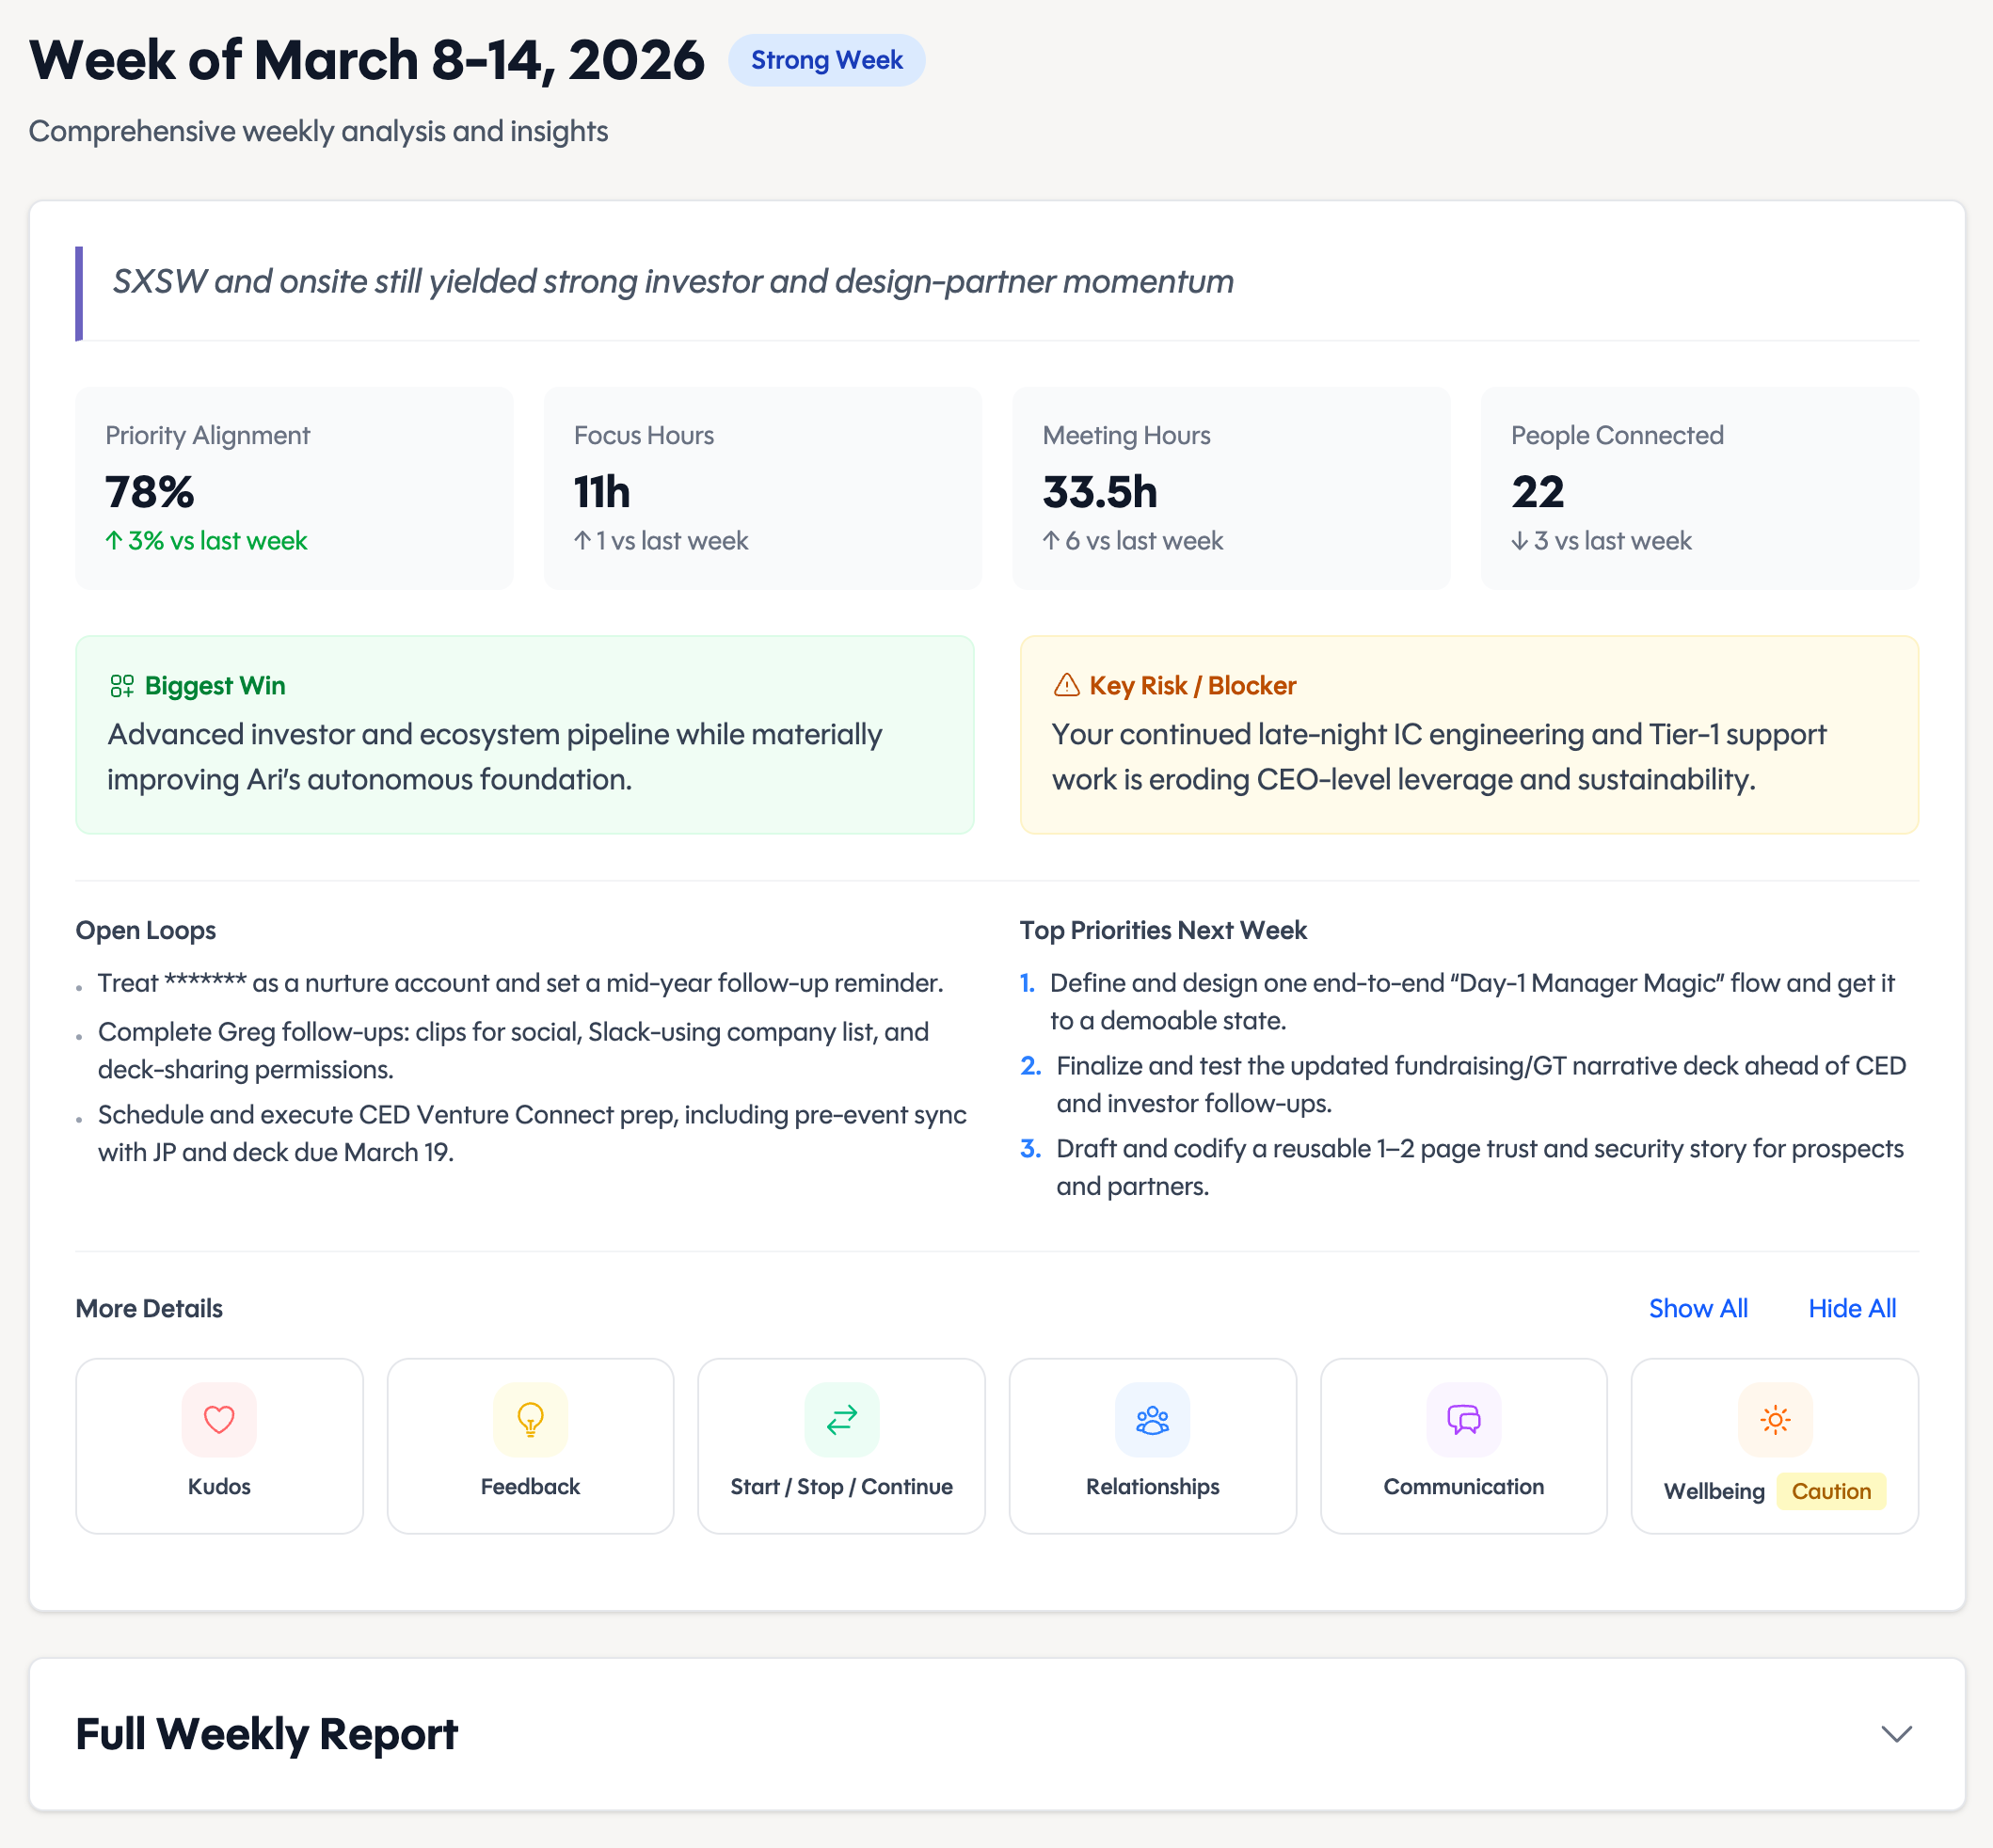
Task: Click the Show All link
Action: pyautogui.click(x=1697, y=1308)
